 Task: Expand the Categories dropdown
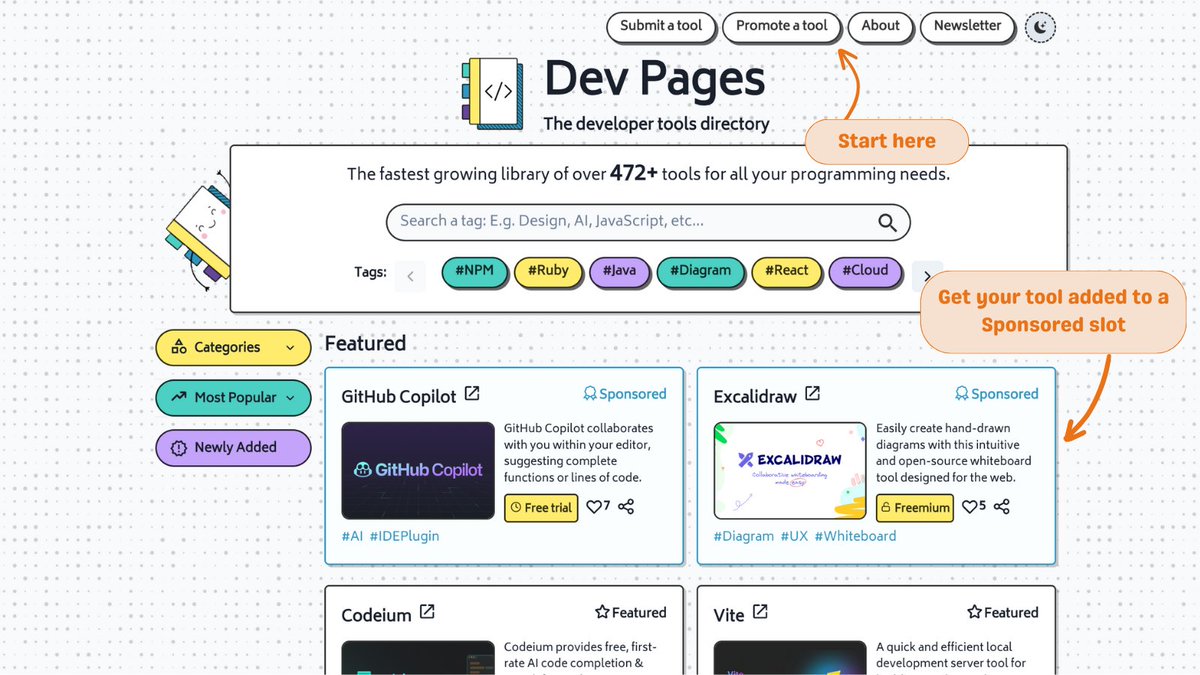click(233, 348)
